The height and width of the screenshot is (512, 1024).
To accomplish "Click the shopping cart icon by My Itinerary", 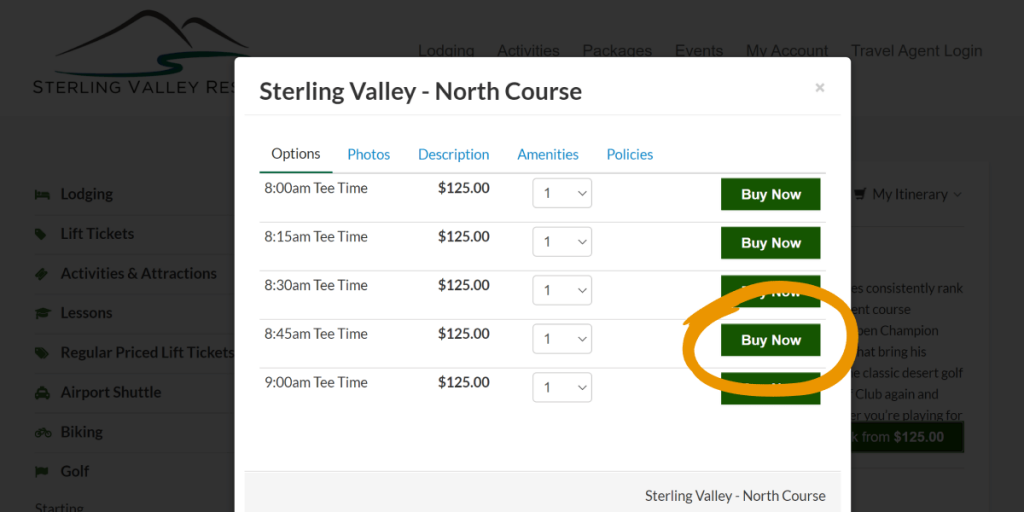I will [x=859, y=194].
